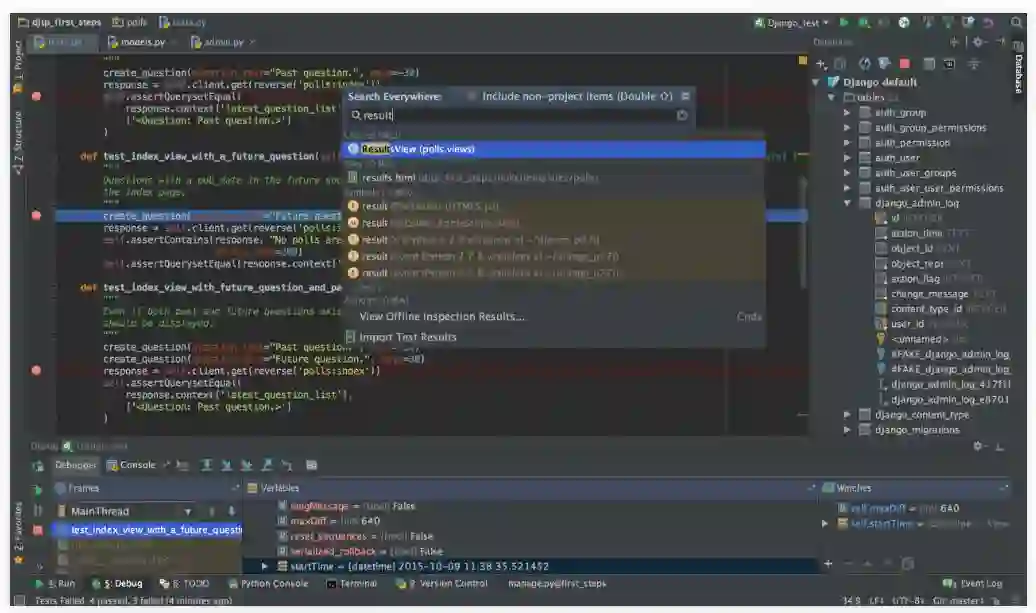The width and height of the screenshot is (1036, 613).
Task: Toggle breakpoint on lower response = client.get line
Action: pyautogui.click(x=36, y=371)
